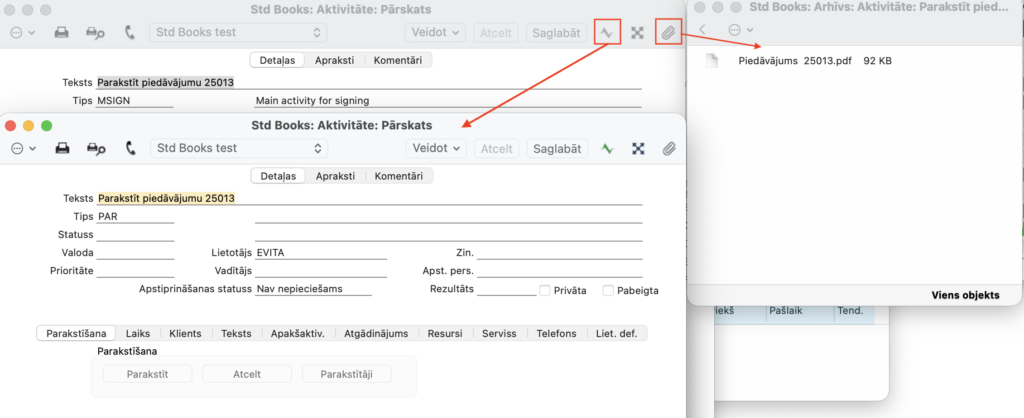
Task: Tick the Privāta checkbox
Action: point(545,290)
